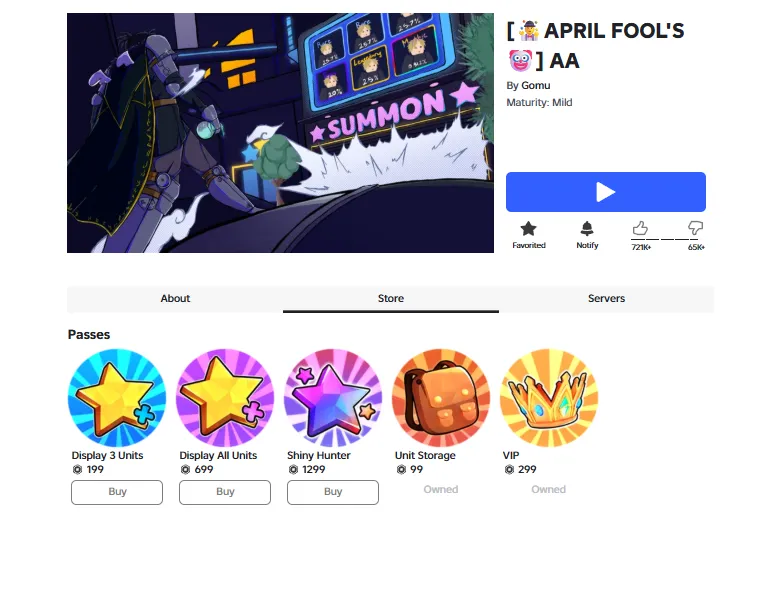Switch to the Servers tab

click(x=606, y=298)
